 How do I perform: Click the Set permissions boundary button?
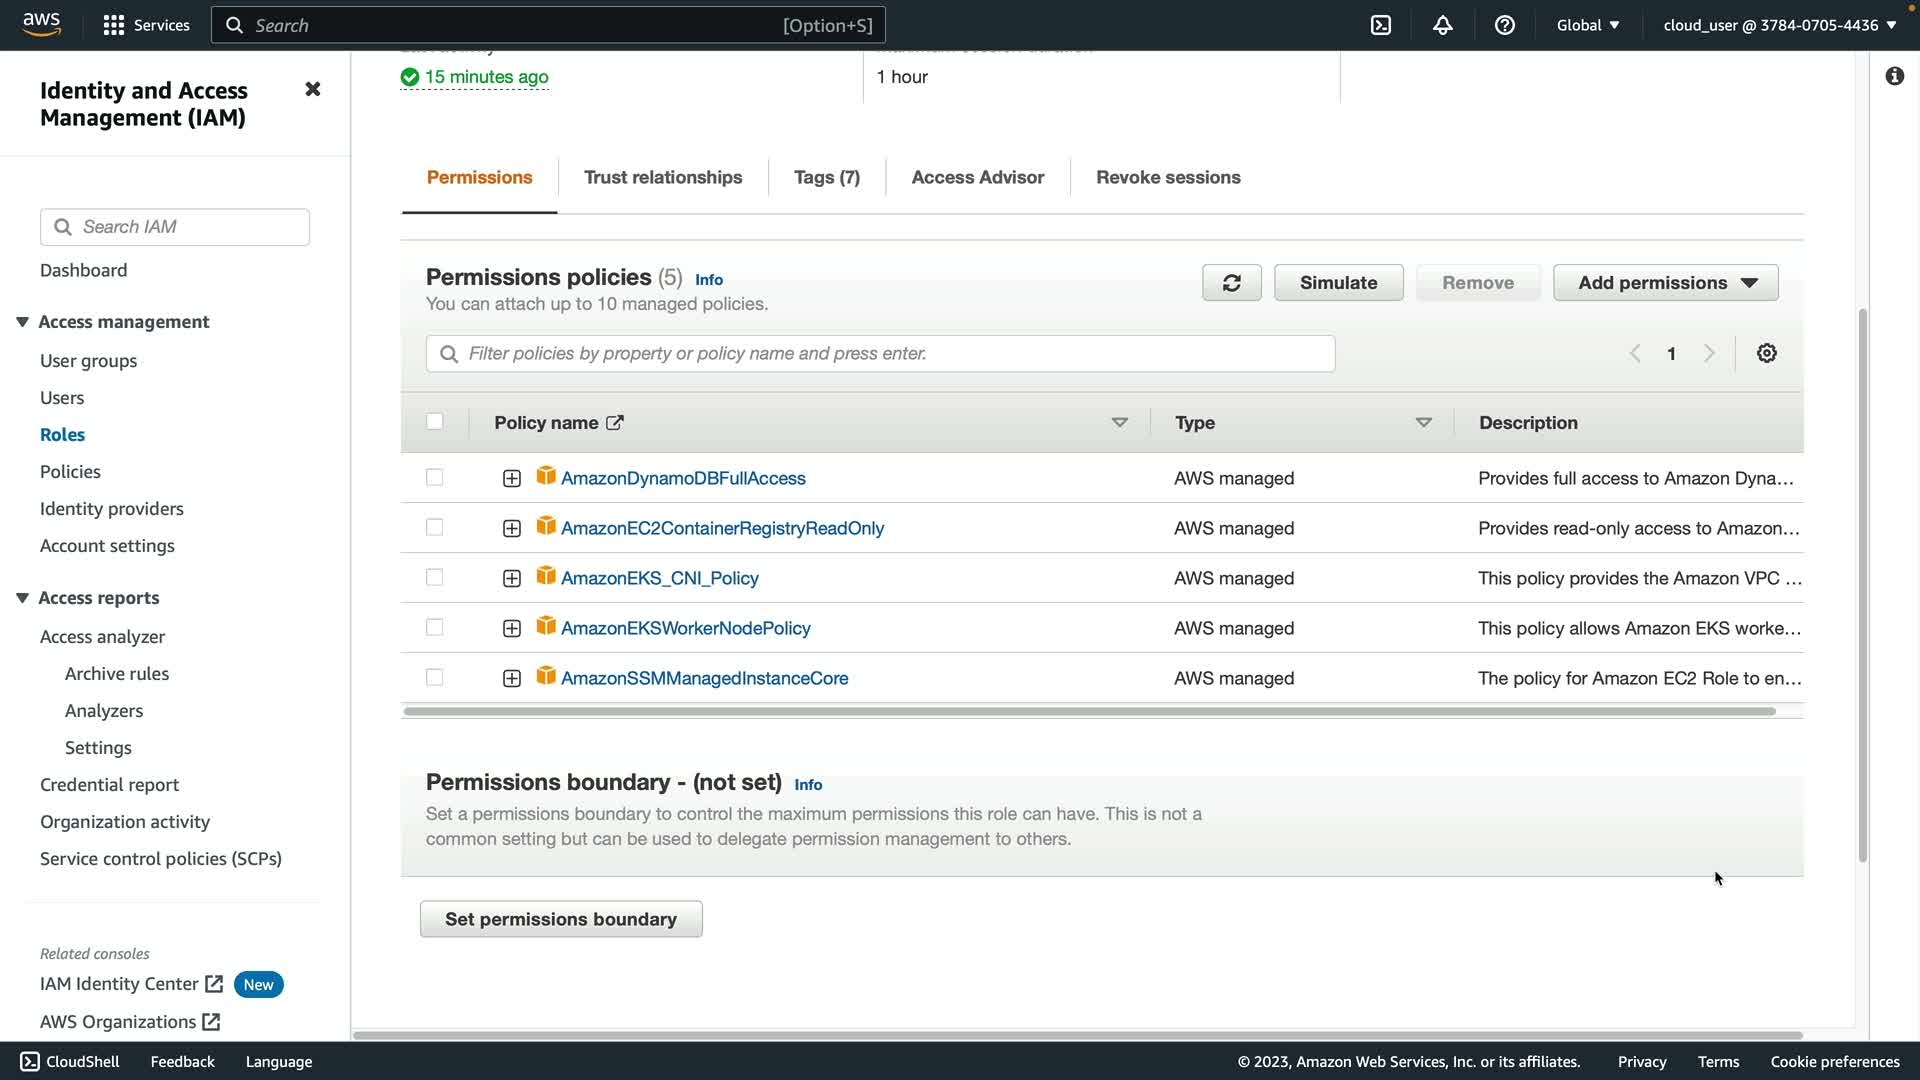coord(560,919)
